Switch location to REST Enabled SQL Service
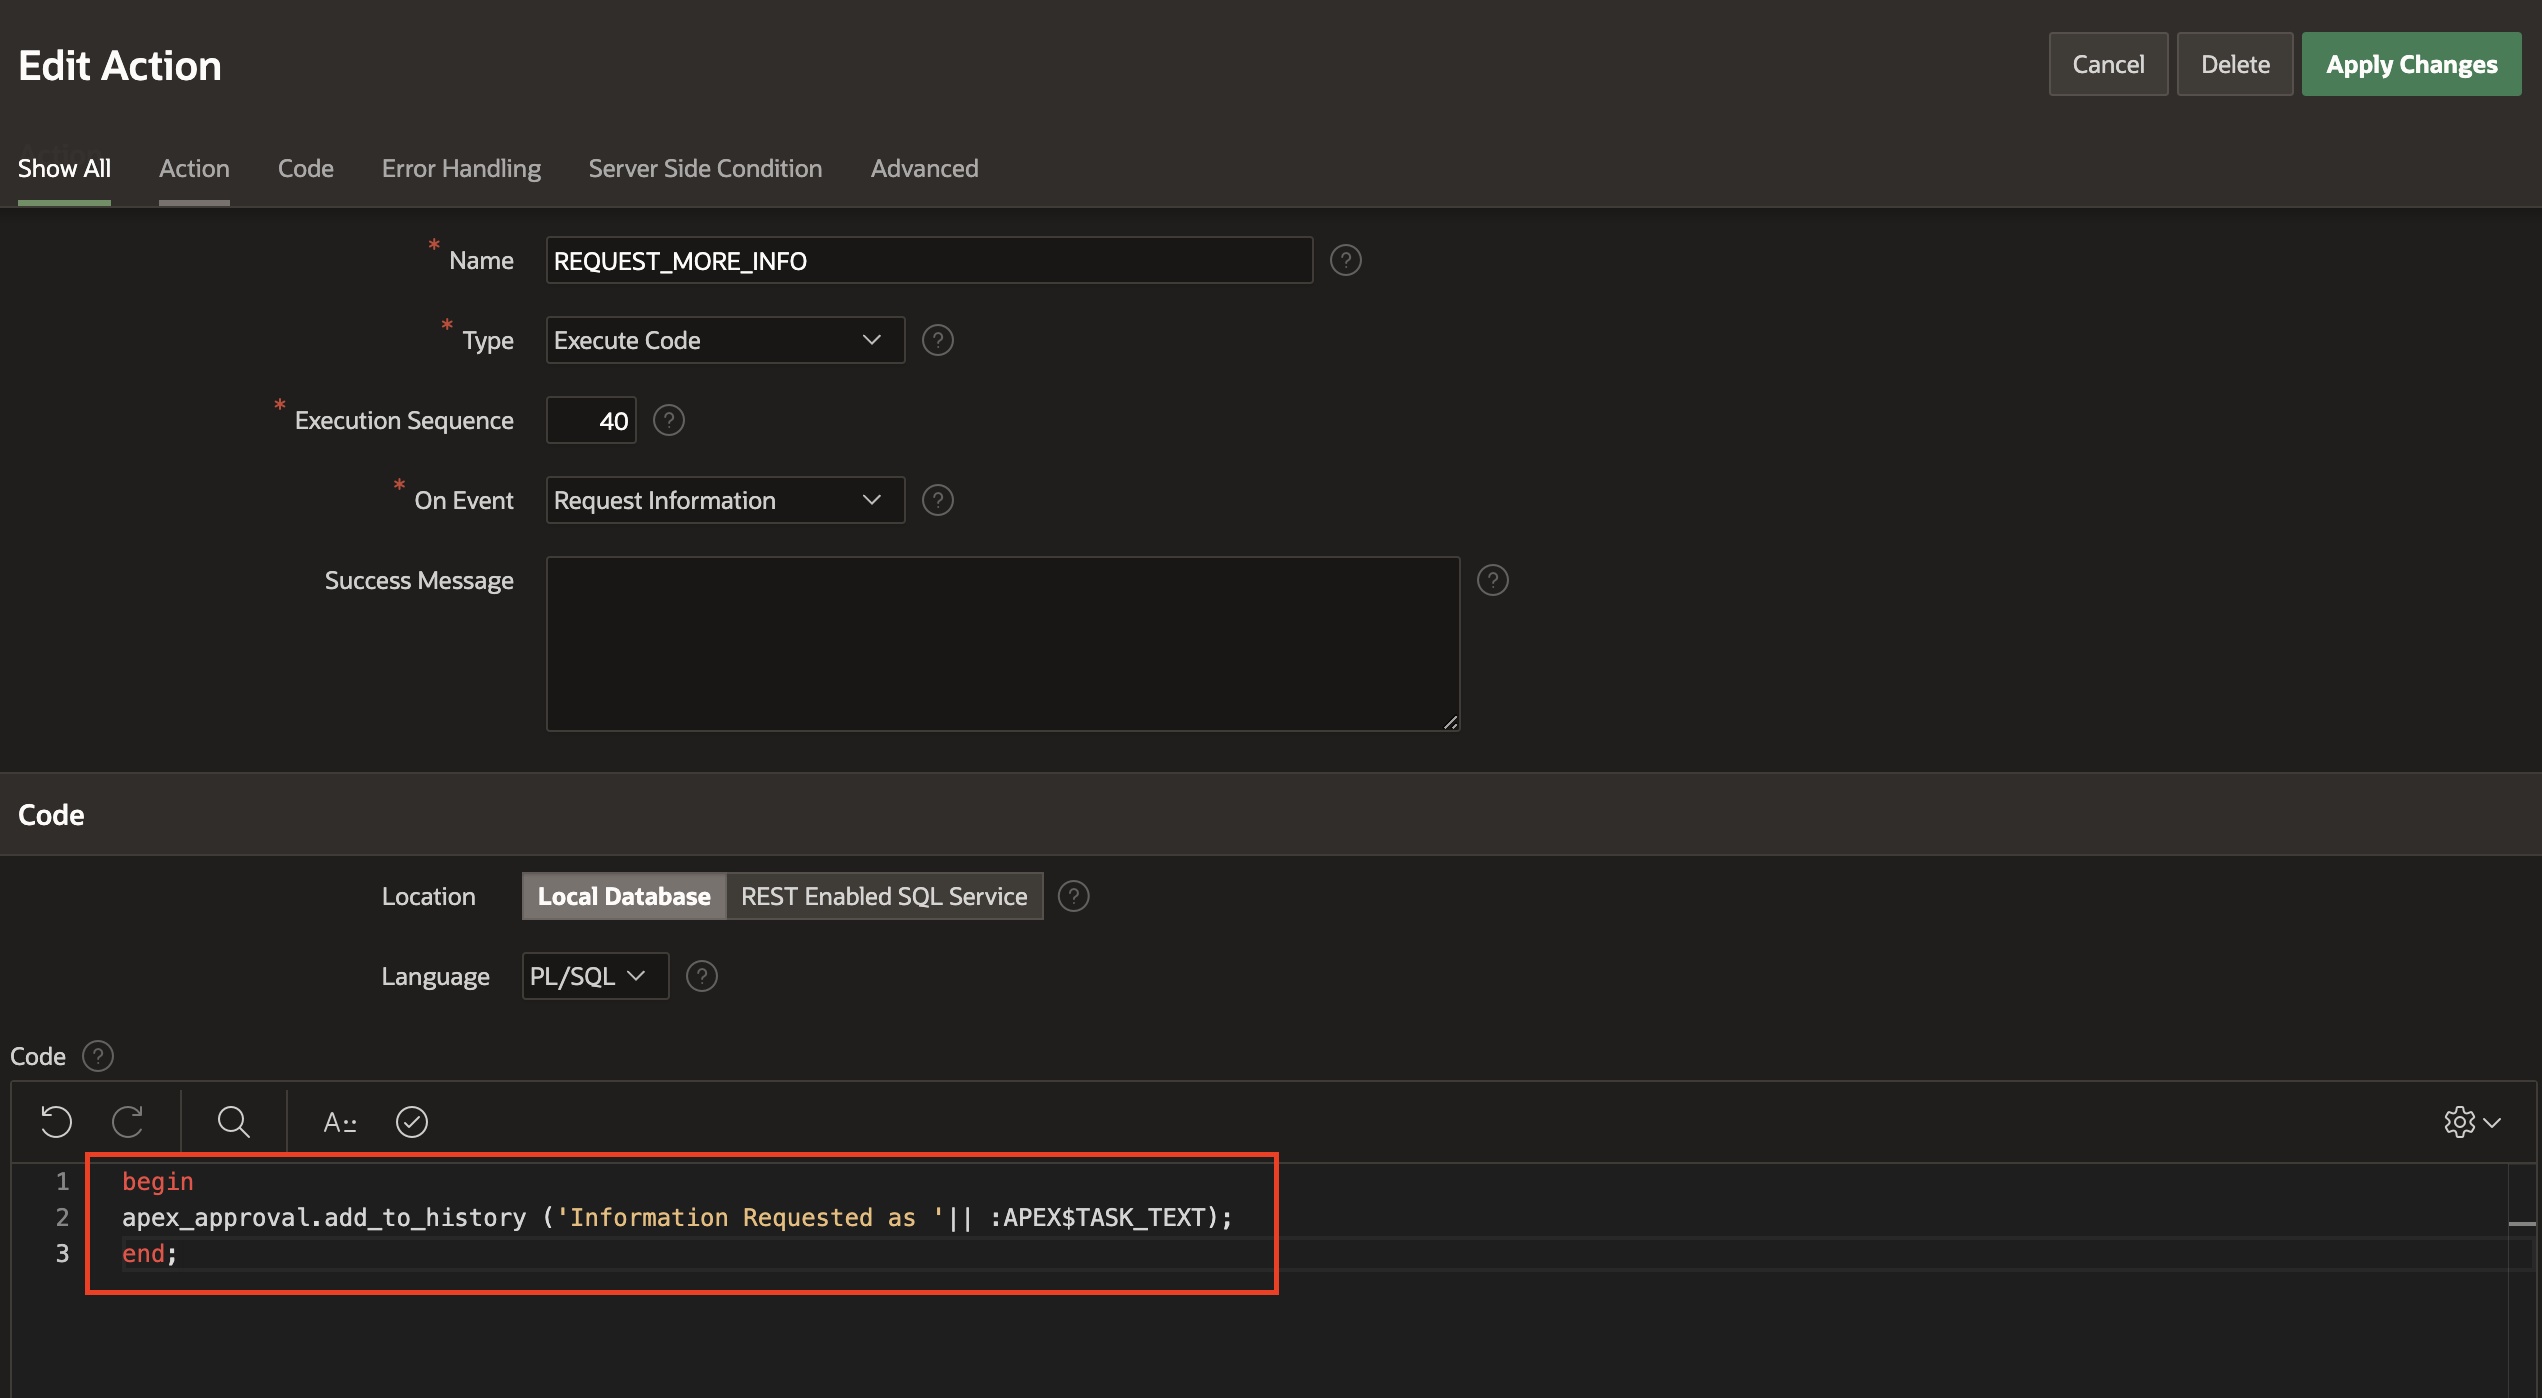This screenshot has width=2542, height=1398. [884, 896]
